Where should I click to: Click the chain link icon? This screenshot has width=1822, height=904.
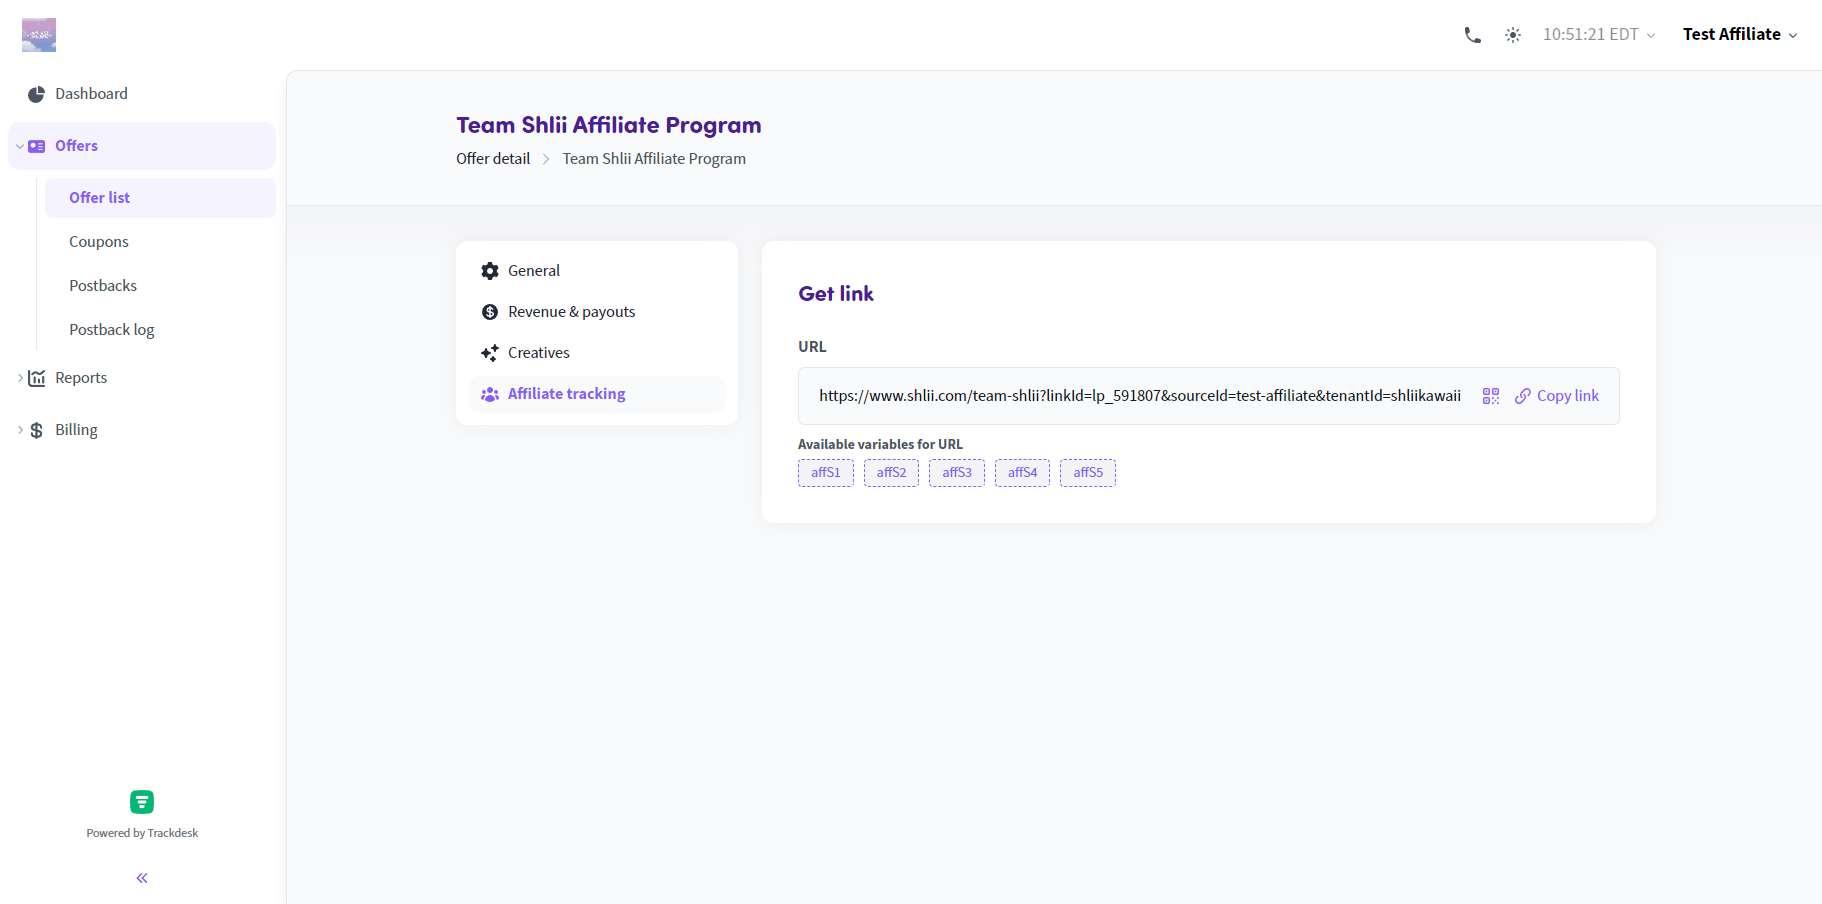point(1523,396)
